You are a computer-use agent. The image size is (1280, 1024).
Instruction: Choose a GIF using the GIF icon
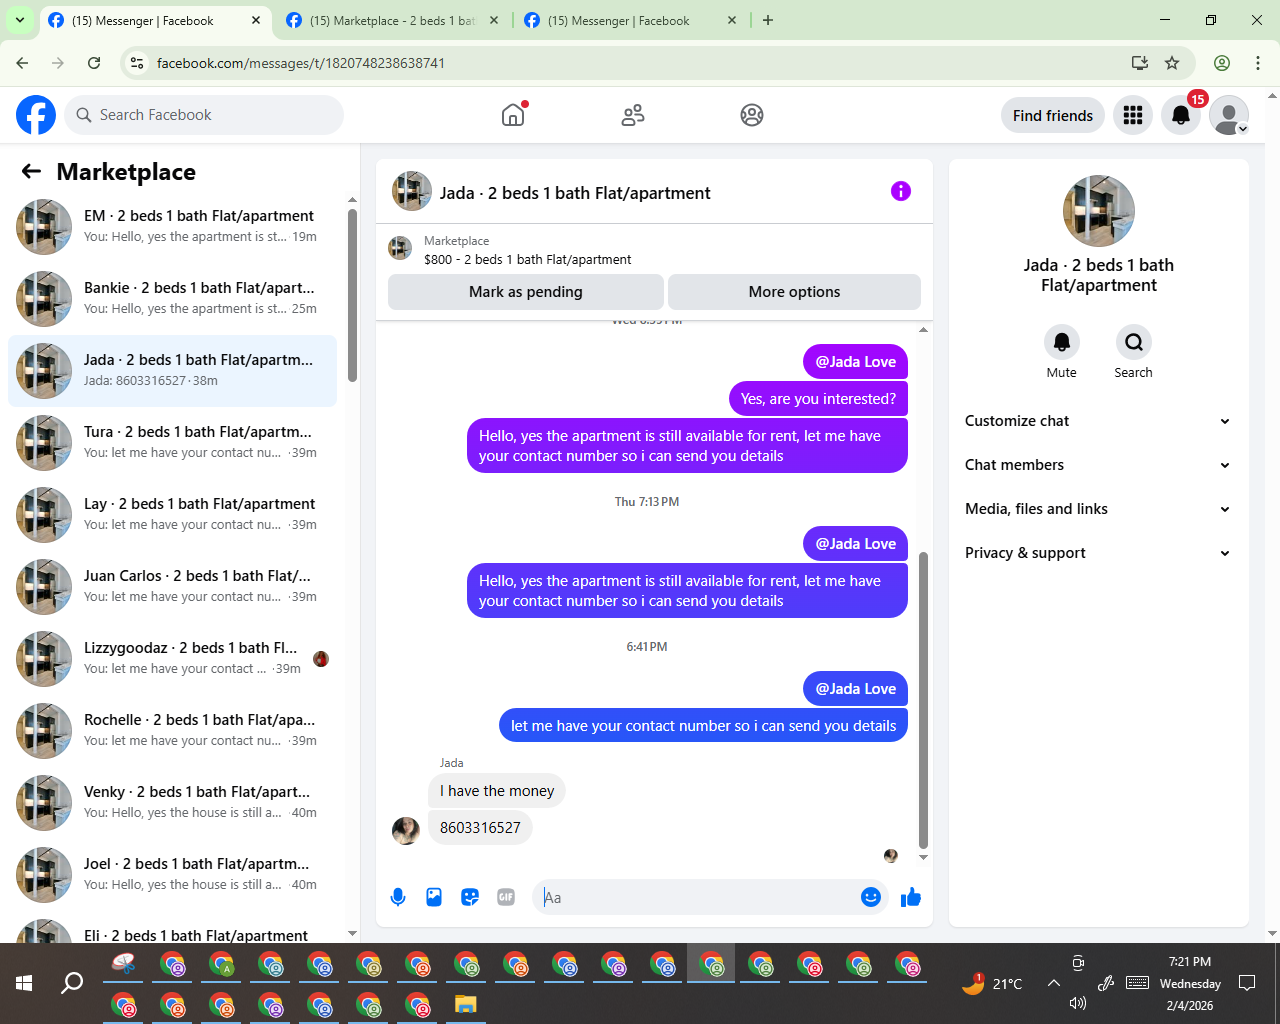pyautogui.click(x=506, y=897)
